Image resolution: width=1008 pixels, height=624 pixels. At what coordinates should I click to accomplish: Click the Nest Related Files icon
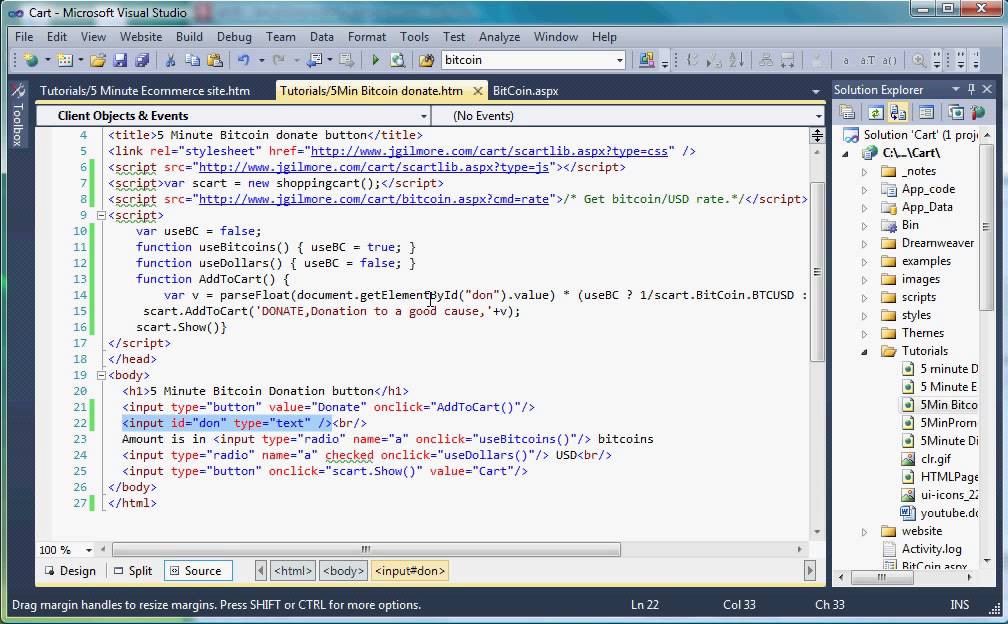click(x=898, y=112)
